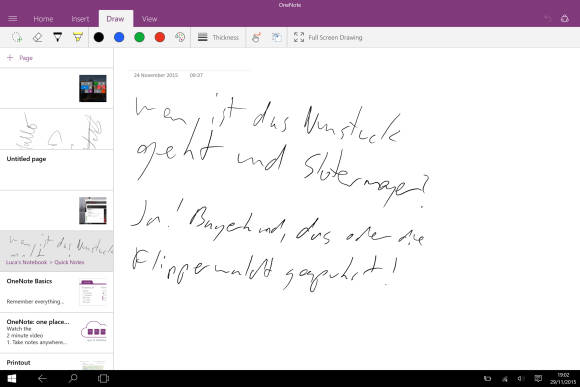
Task: Pick the blue ink color
Action: (x=119, y=37)
